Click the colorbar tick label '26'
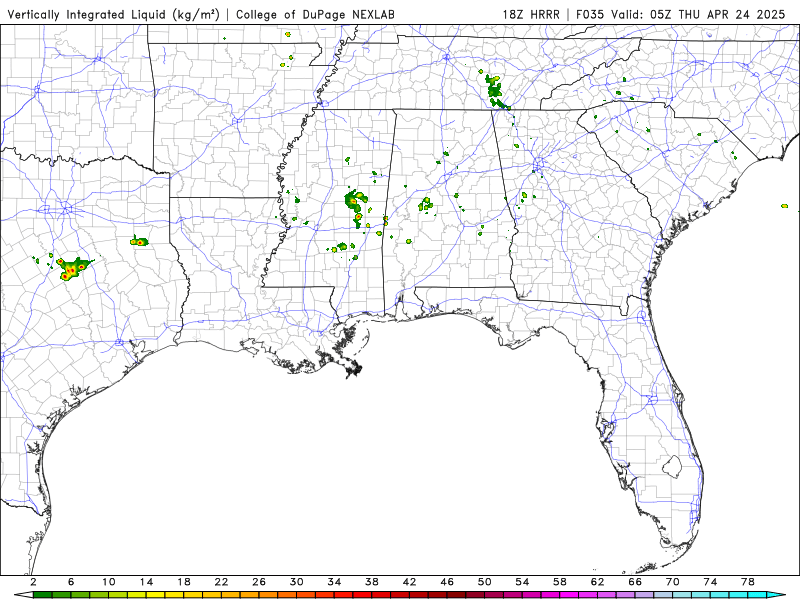Viewport: 800px width, 600px height. tap(259, 582)
